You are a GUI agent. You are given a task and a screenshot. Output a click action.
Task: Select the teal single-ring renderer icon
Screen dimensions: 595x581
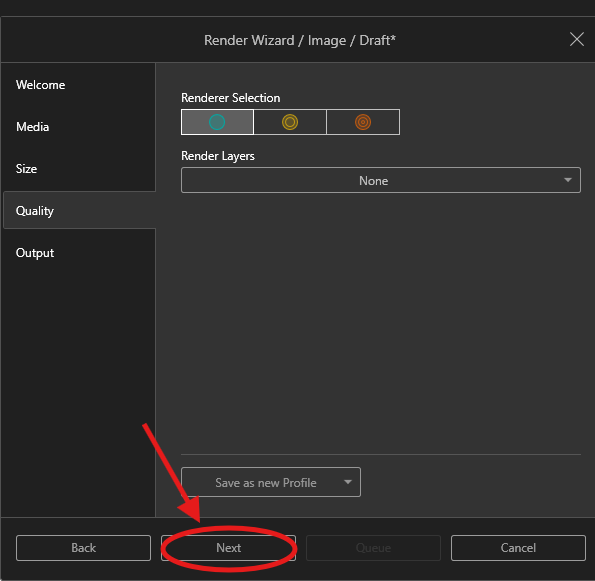[x=217, y=122]
